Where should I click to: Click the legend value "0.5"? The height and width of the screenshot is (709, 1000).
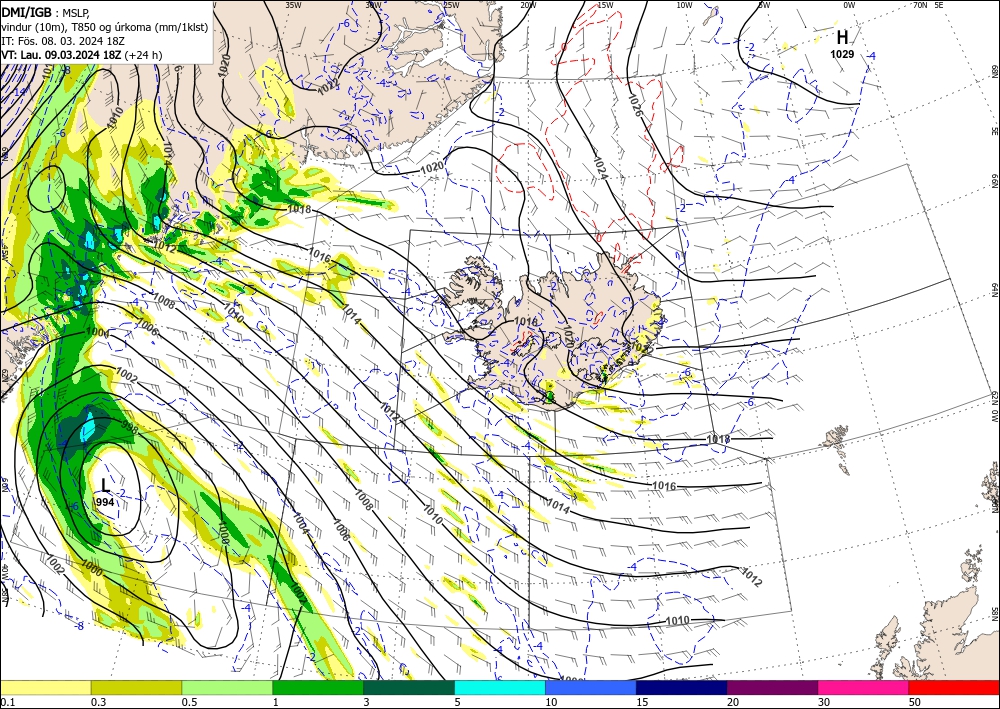(x=188, y=702)
